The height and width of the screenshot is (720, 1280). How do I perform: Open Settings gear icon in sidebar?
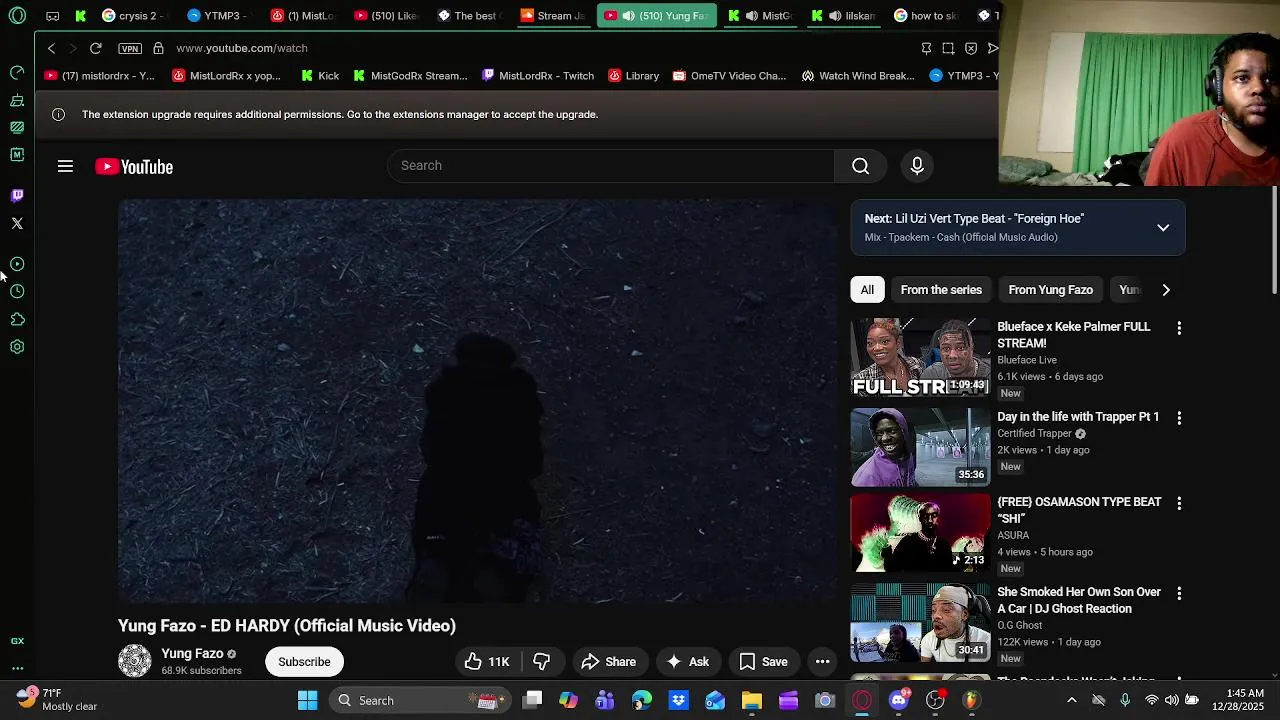17,347
